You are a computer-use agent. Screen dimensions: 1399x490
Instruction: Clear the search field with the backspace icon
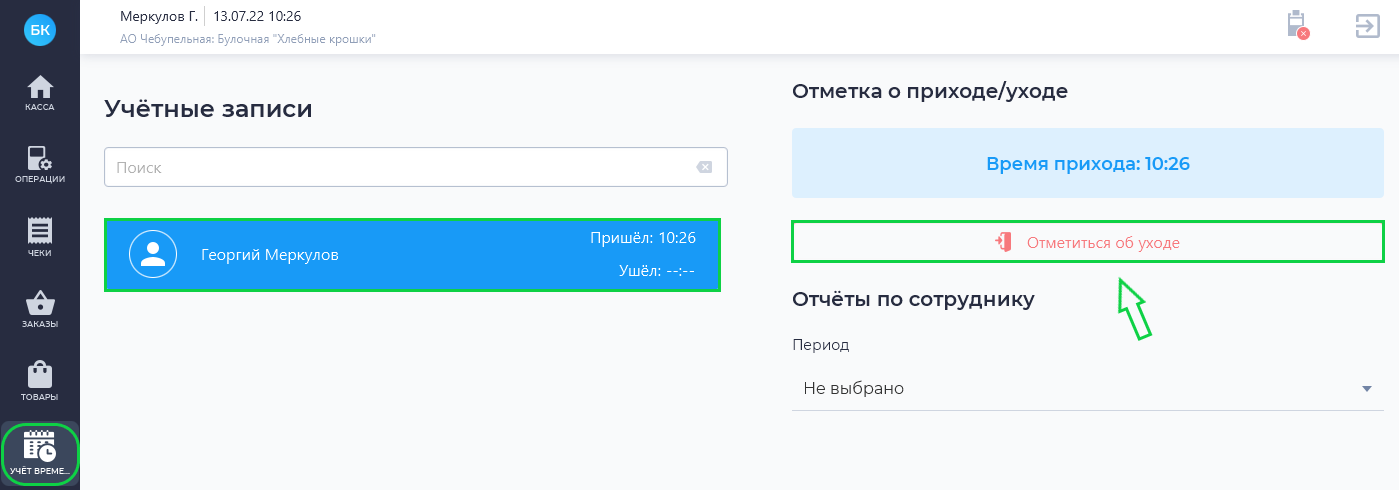(x=704, y=168)
